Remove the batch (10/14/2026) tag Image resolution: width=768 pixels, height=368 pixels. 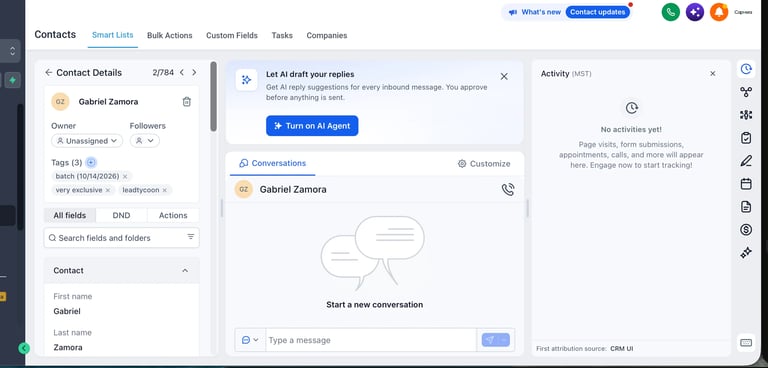(x=125, y=176)
